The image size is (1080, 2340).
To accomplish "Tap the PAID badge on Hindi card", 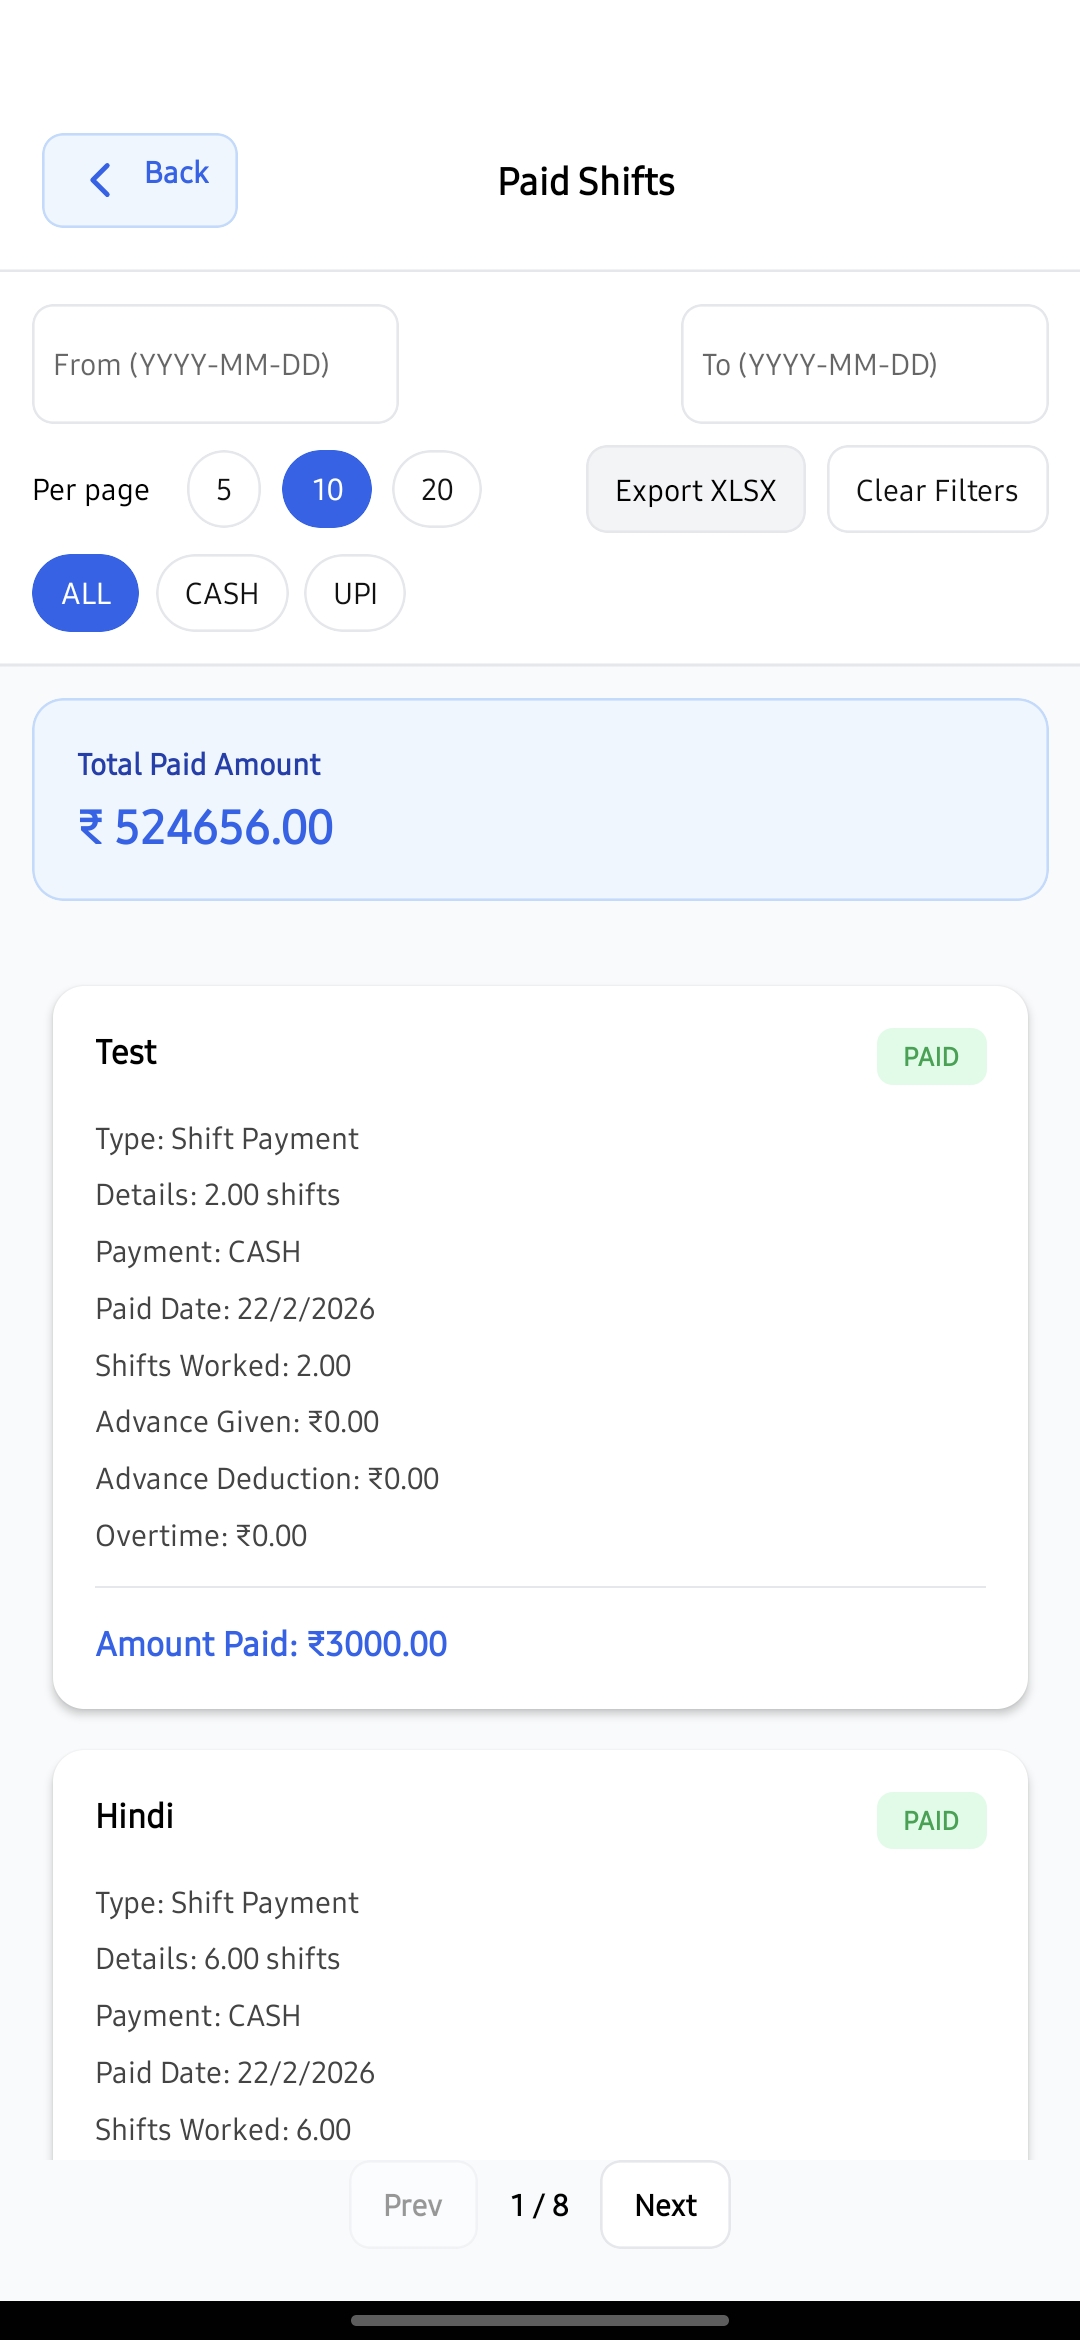I will [931, 1820].
